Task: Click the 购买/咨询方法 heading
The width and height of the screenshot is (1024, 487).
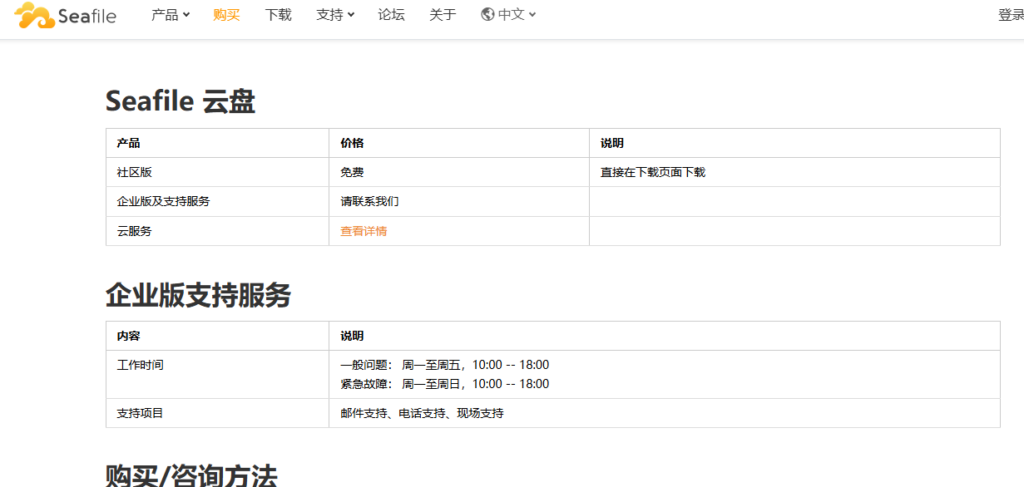Action: [191, 475]
